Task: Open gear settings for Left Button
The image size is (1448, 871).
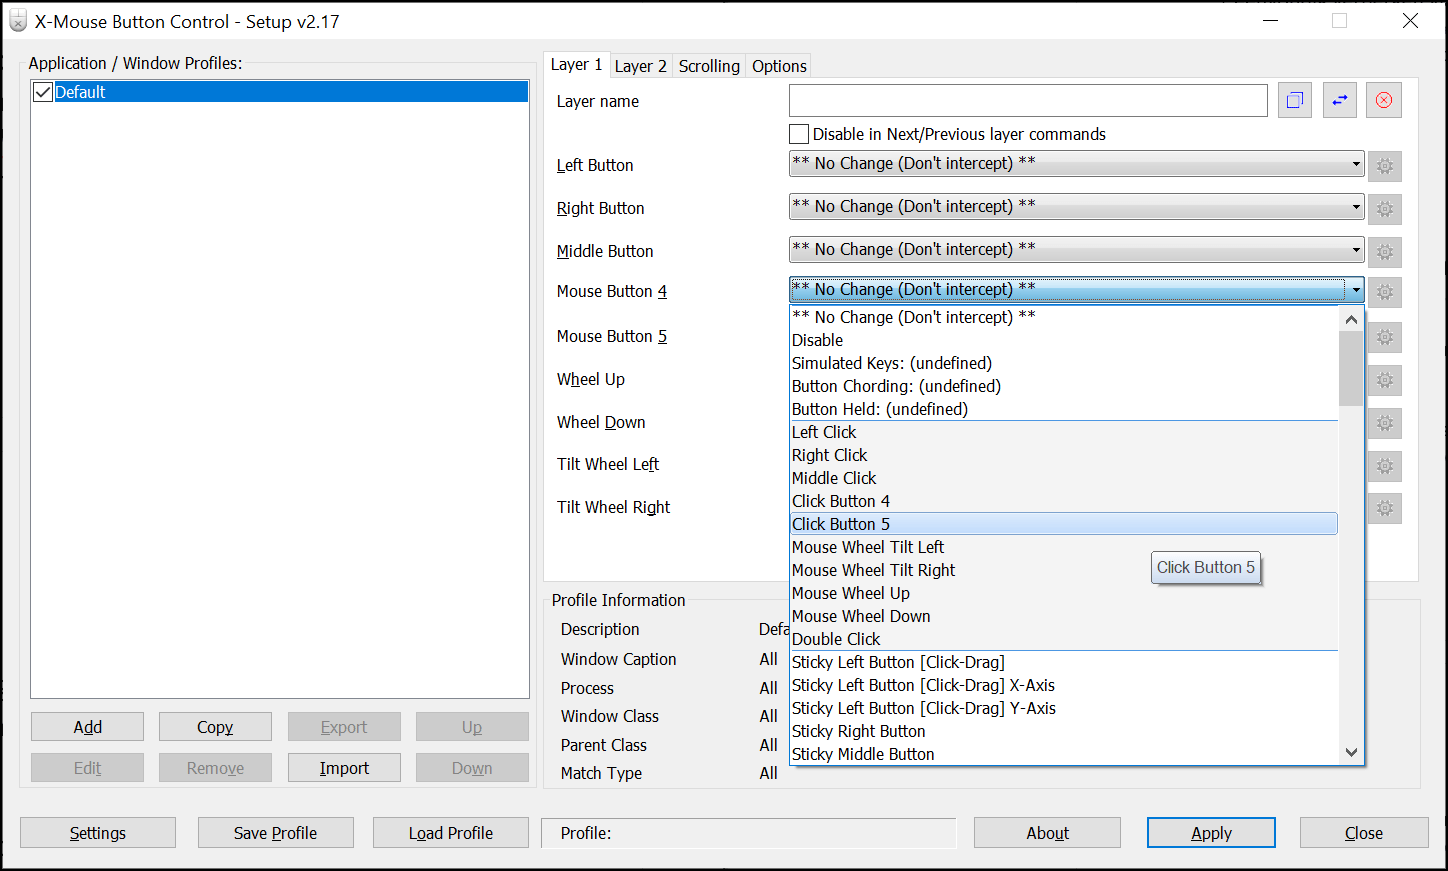Action: [x=1385, y=166]
